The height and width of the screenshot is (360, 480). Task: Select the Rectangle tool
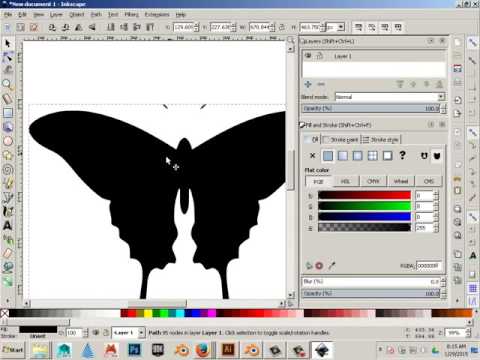8,112
